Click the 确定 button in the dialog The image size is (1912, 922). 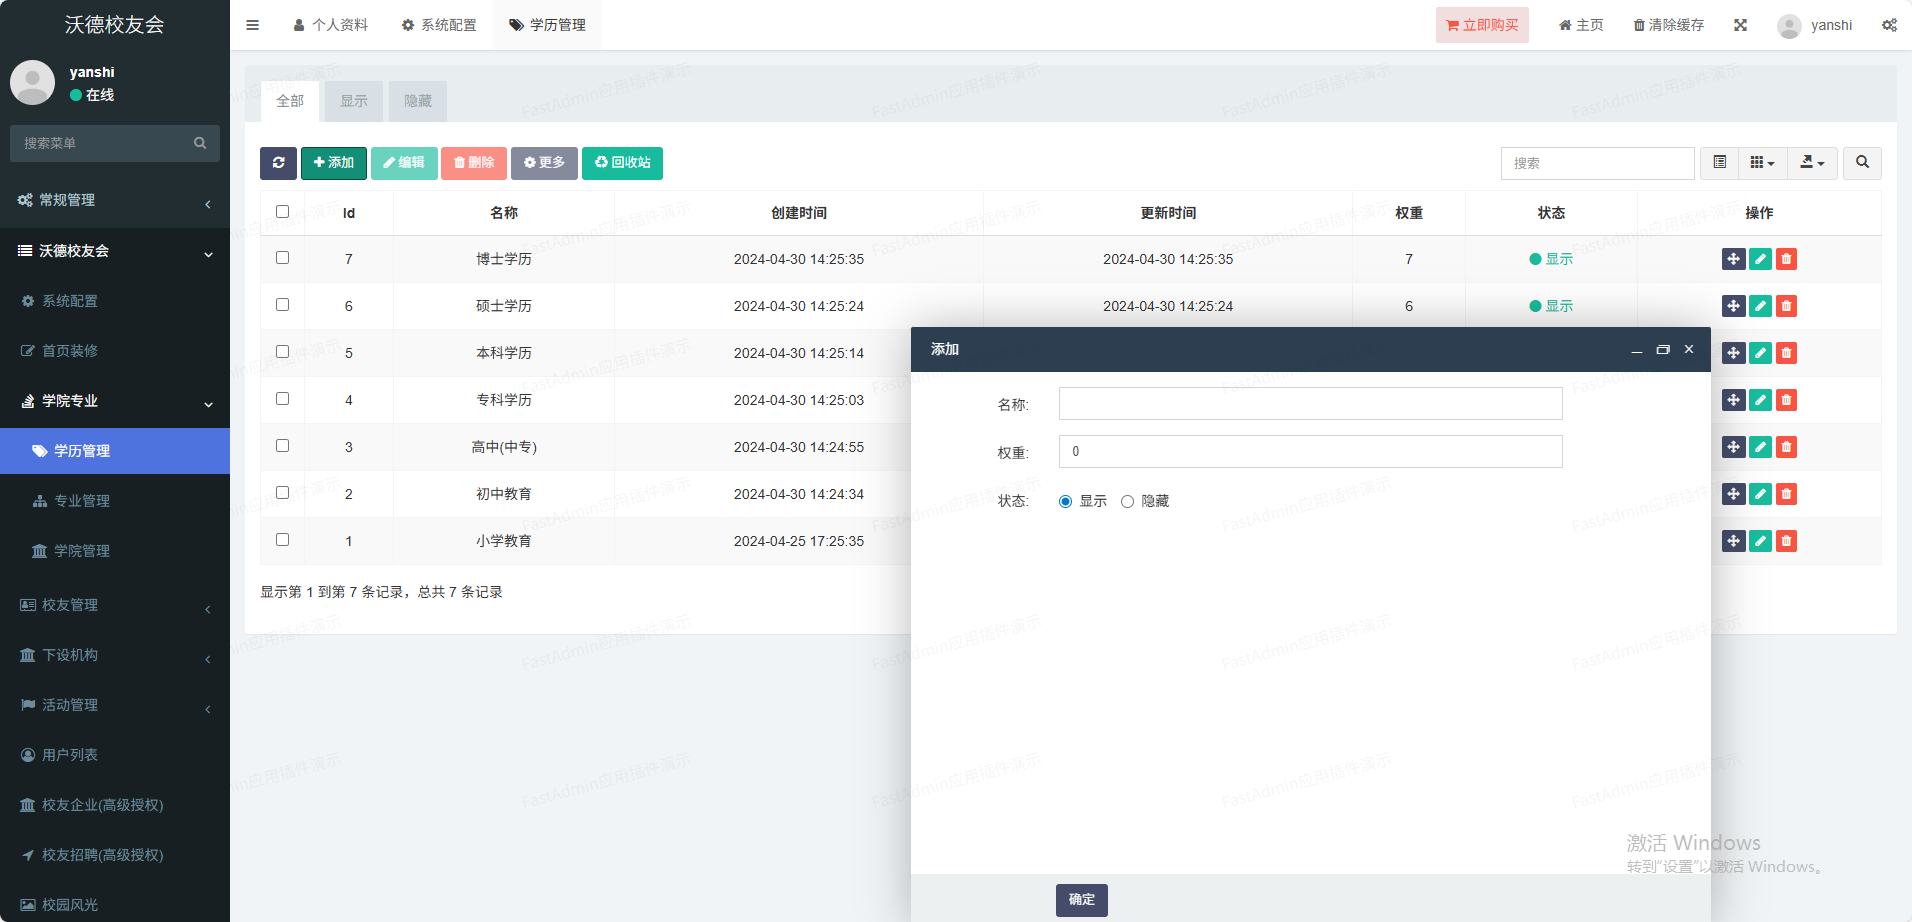point(1081,900)
